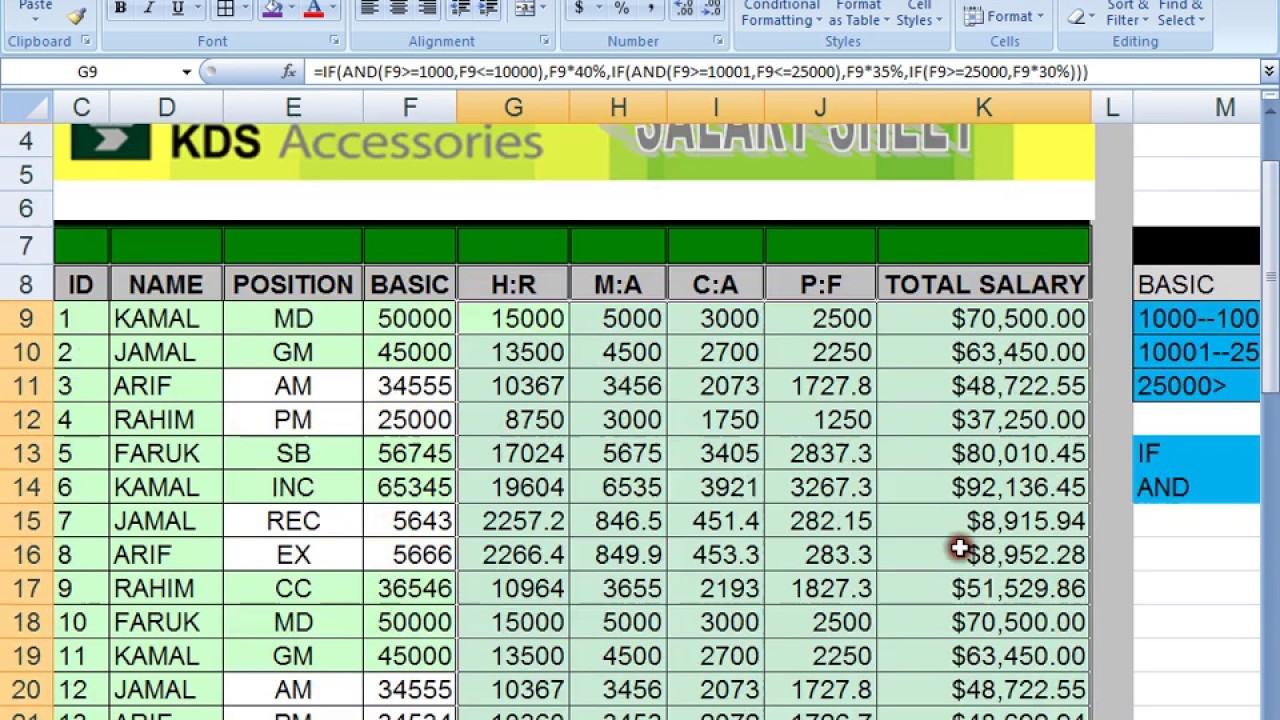Viewport: 1280px width, 720px height.
Task: Apply borders with the Borders icon
Action: tap(225, 9)
